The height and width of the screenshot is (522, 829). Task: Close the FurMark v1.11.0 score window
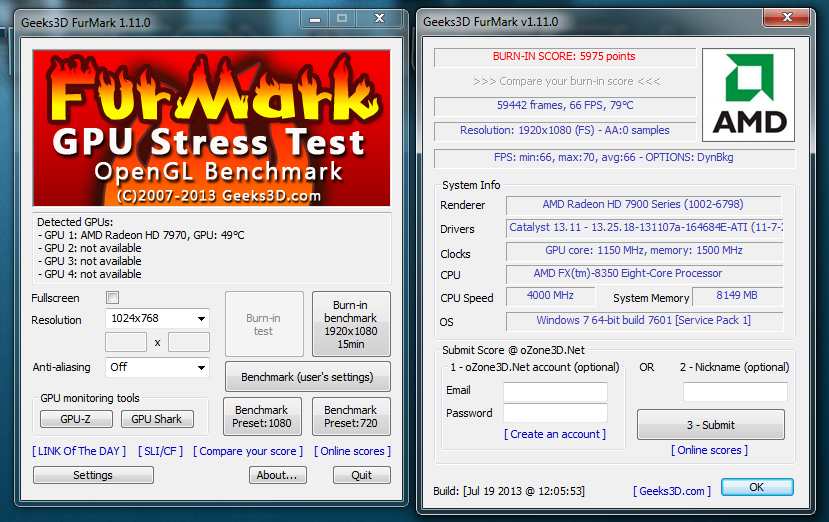click(x=787, y=17)
